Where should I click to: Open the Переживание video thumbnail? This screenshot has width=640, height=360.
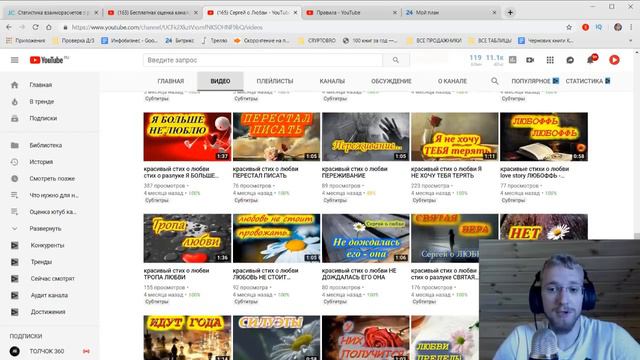pyautogui.click(x=366, y=137)
